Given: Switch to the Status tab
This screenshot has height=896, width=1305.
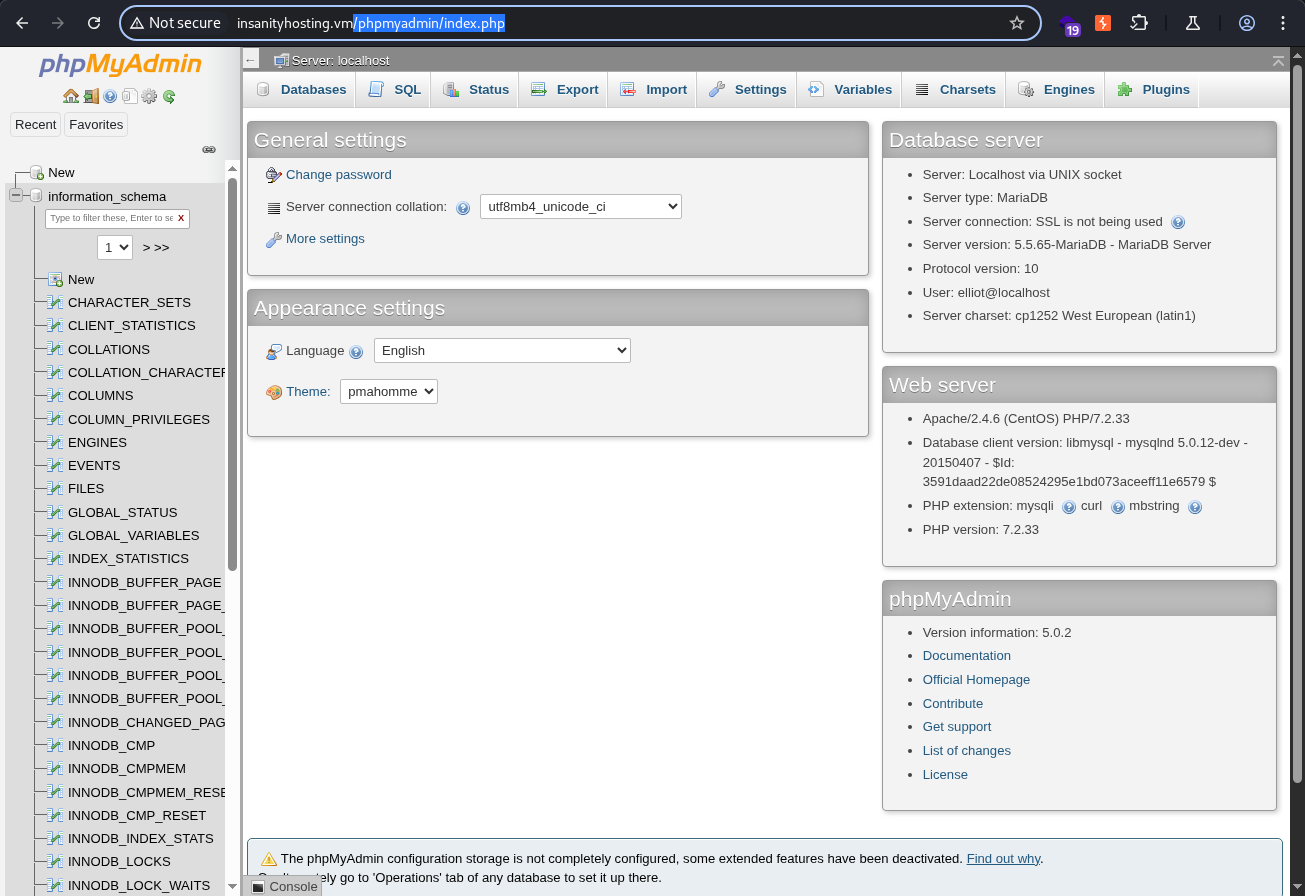Looking at the screenshot, I should (x=476, y=89).
